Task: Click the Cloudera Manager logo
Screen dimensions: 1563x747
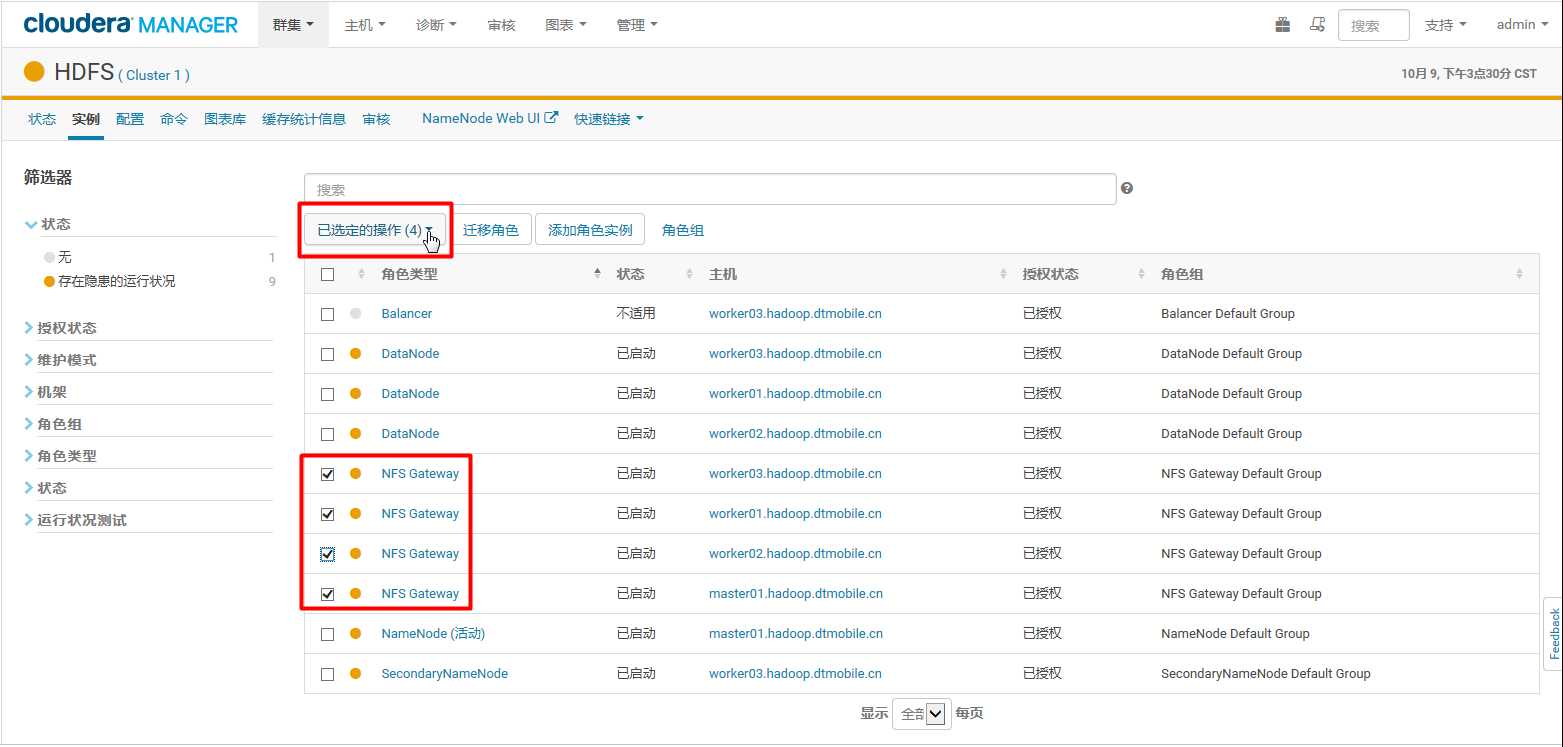Action: pyautogui.click(x=131, y=24)
